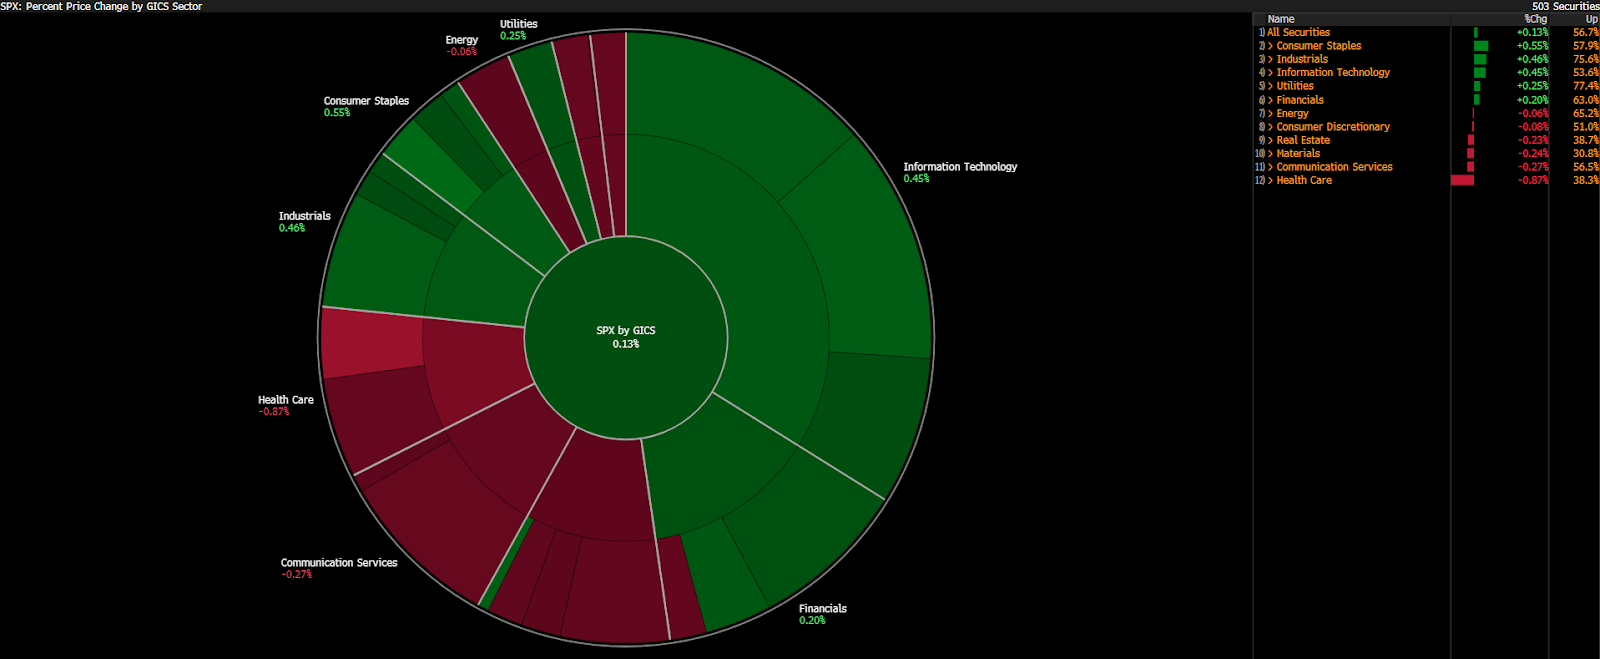Viewport: 1600px width, 659px height.
Task: Sort by the Up column header
Action: click(1592, 19)
